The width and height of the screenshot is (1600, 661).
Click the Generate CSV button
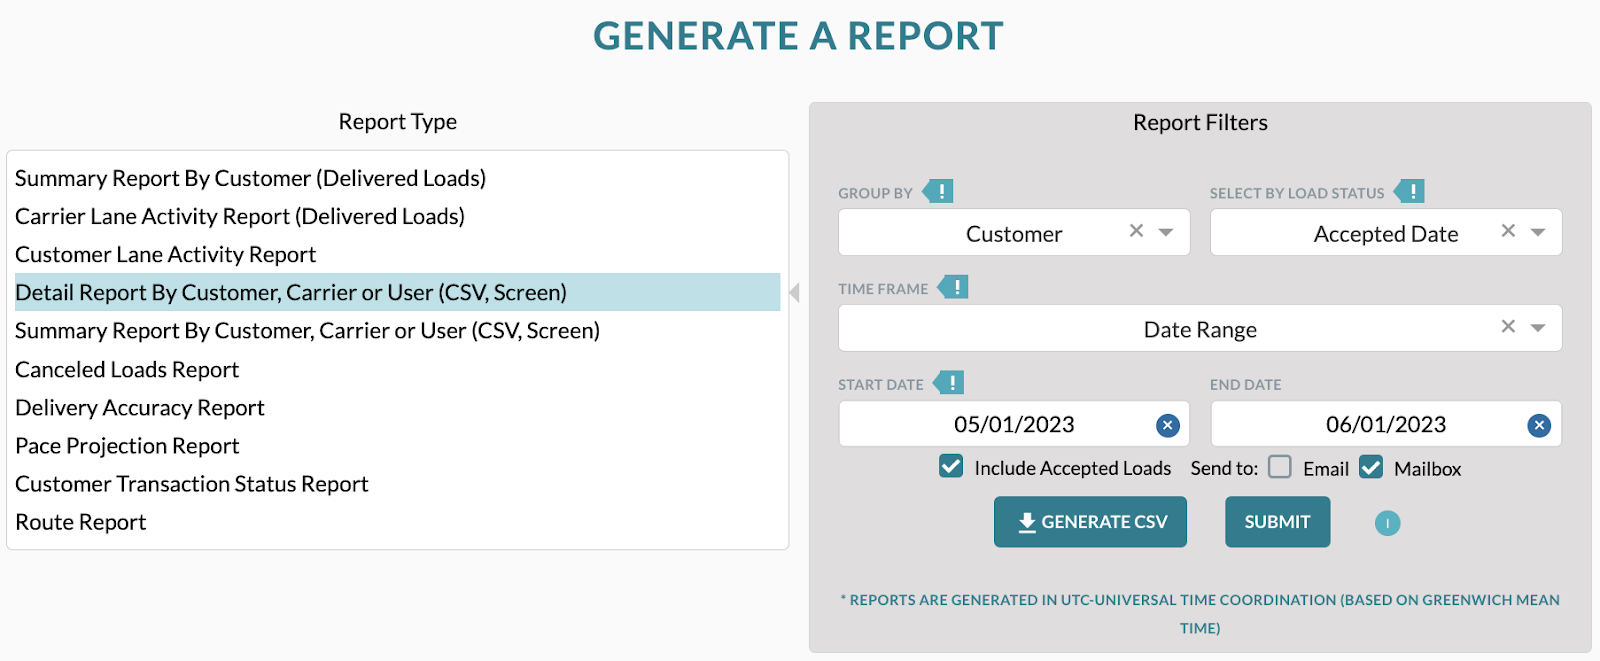tap(1090, 522)
